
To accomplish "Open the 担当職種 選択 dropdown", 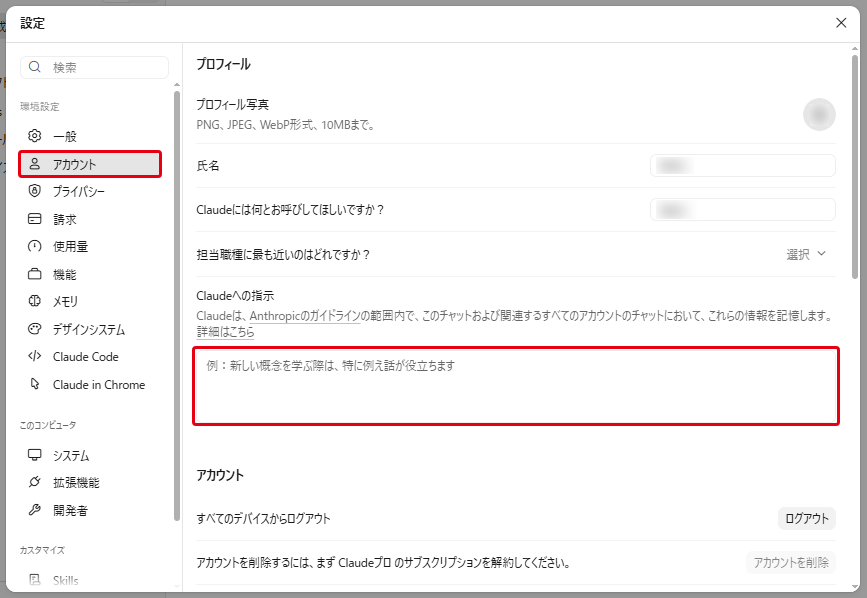I will (x=806, y=254).
